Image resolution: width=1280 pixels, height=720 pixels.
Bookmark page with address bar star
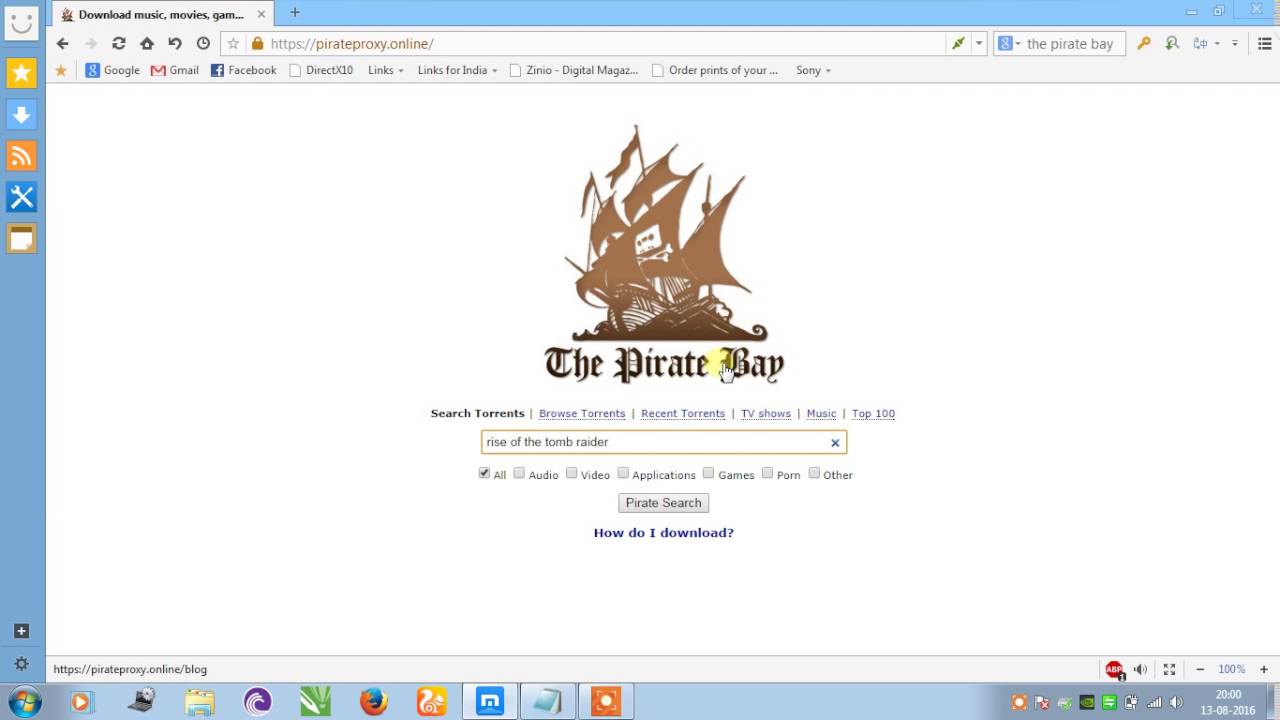[x=233, y=44]
